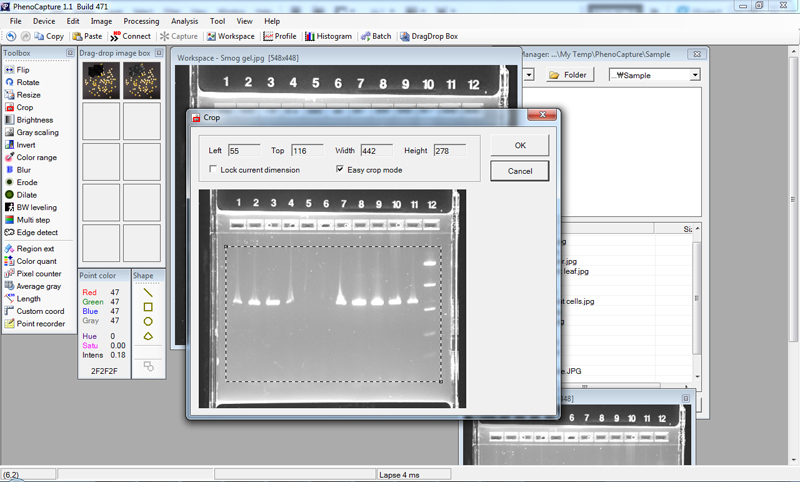
Task: Choose the Brightness tool
Action: 34,120
